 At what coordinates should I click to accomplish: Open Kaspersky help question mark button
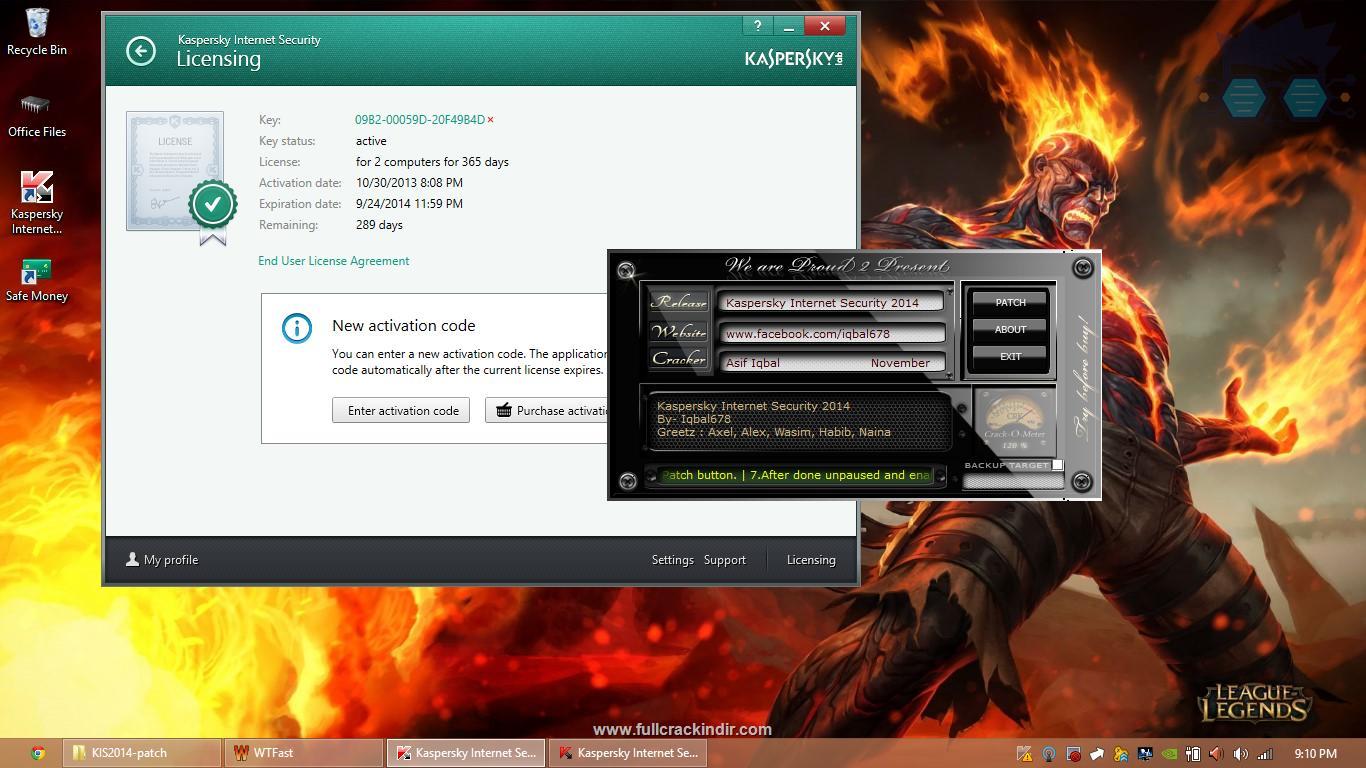coord(757,26)
